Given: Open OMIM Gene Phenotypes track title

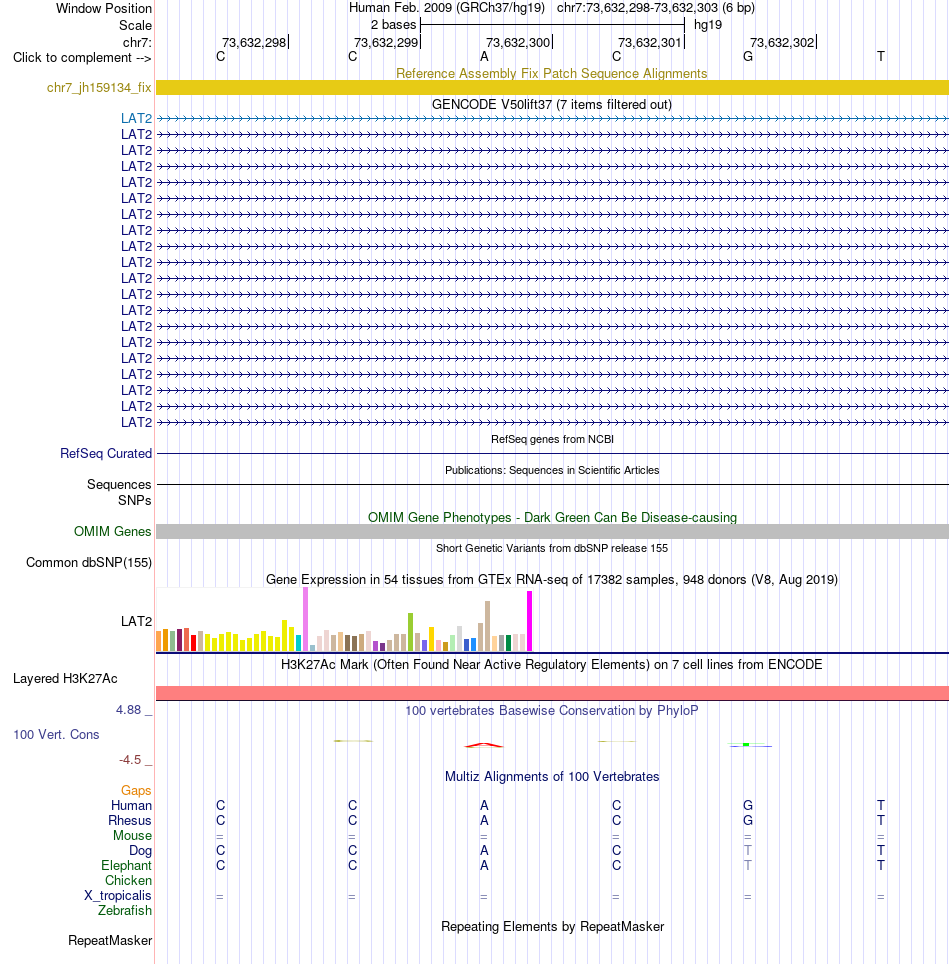Looking at the screenshot, I should coord(552,517).
